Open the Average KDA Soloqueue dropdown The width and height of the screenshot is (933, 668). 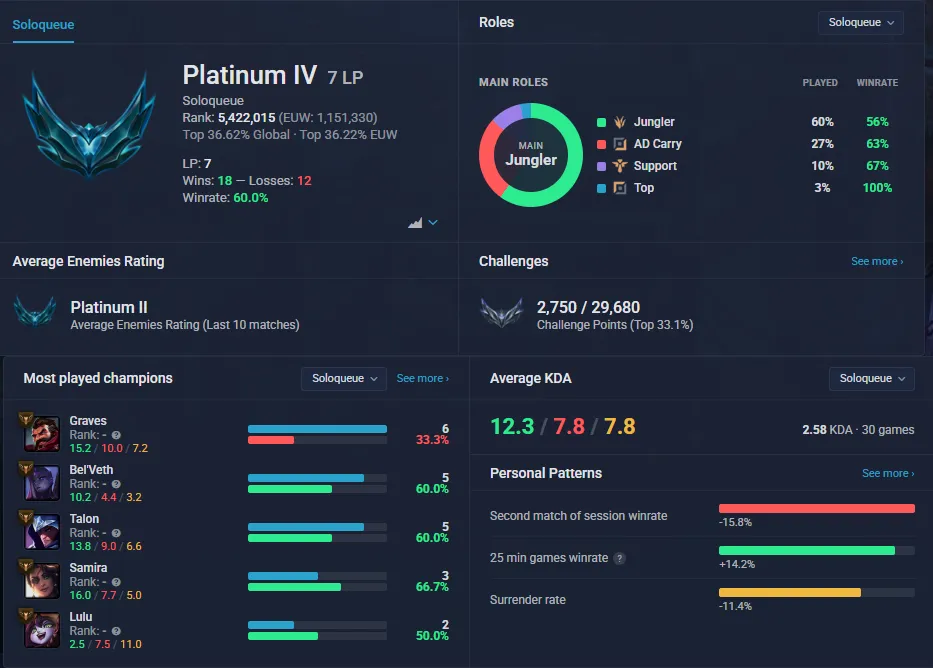tap(871, 378)
